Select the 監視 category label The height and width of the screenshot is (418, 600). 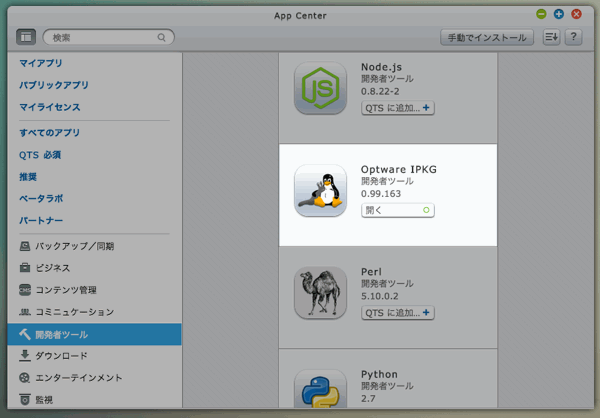[x=44, y=400]
